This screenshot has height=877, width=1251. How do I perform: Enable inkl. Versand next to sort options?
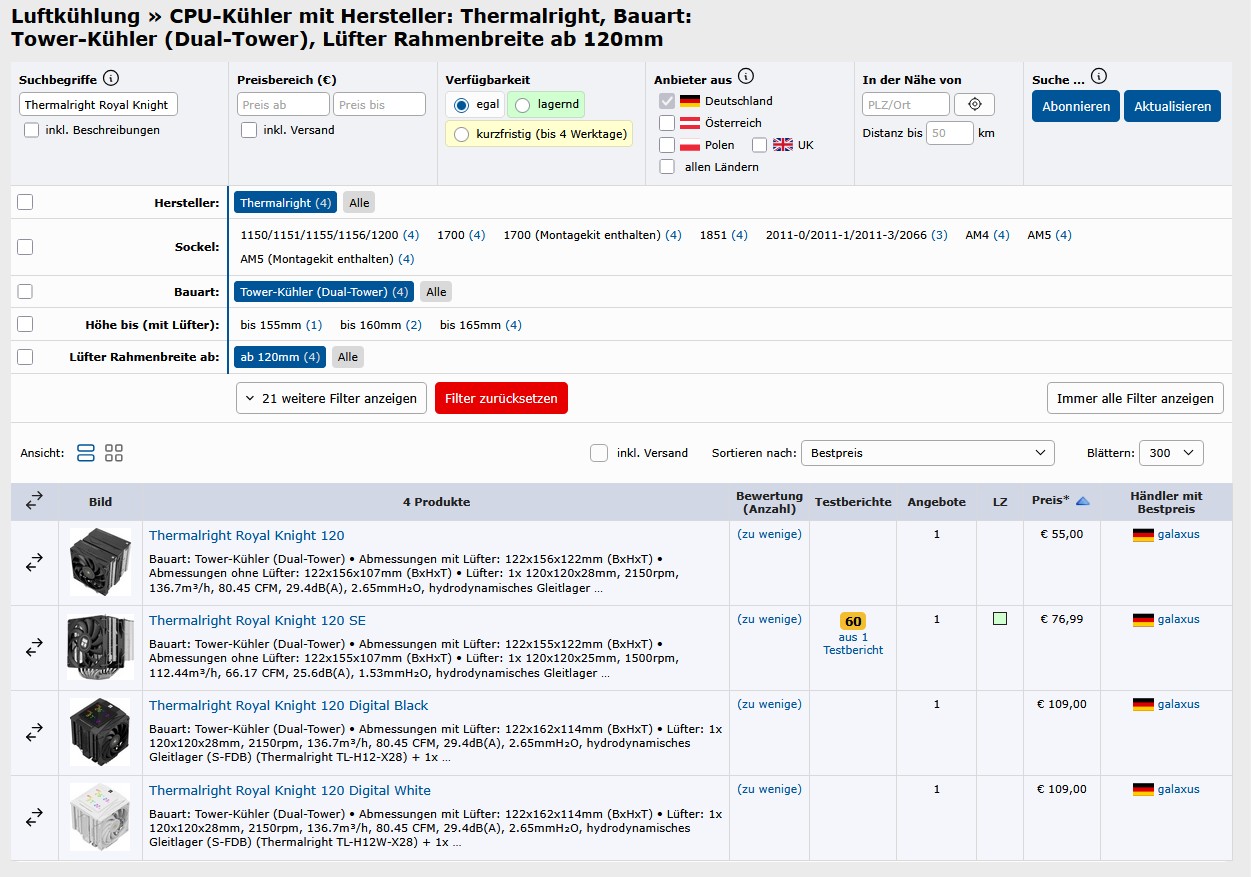tap(599, 453)
